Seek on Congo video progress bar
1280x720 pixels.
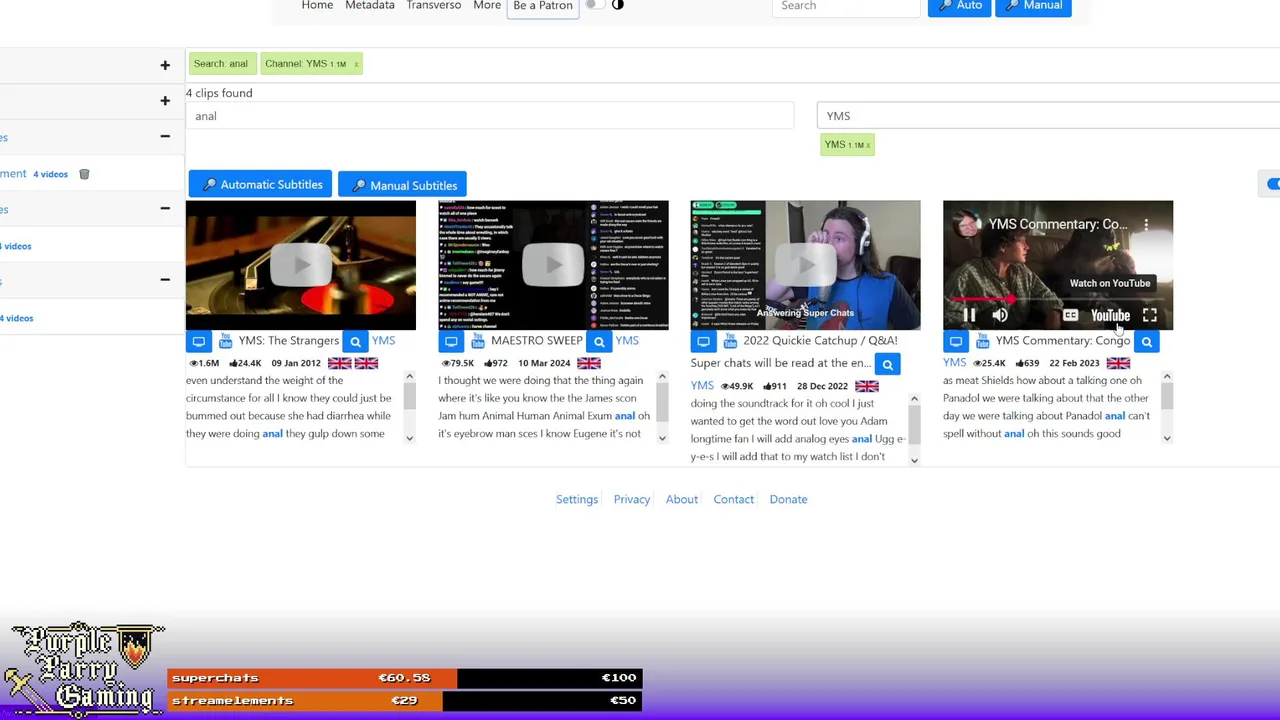click(x=1058, y=298)
